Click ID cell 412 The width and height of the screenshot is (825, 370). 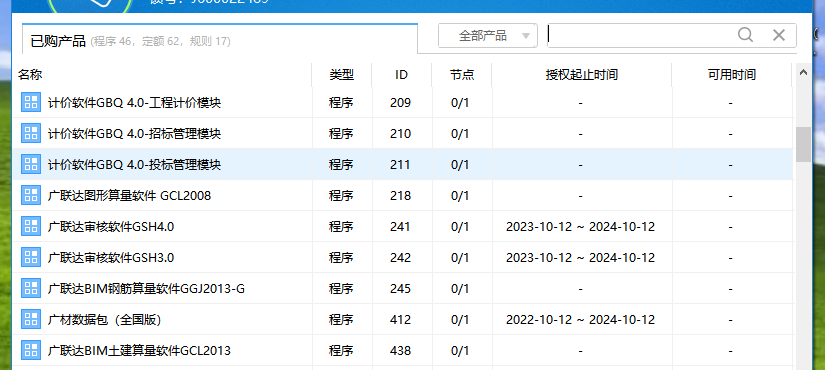pos(400,319)
